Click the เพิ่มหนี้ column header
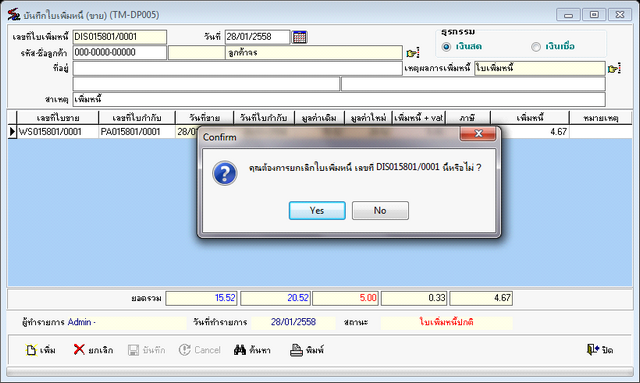The width and height of the screenshot is (640, 383). [530, 118]
